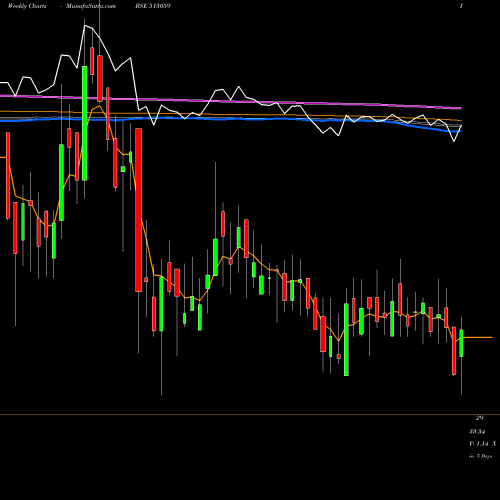Click the long red candle after the peak
The width and height of the screenshot is (500, 500).
coord(139,210)
